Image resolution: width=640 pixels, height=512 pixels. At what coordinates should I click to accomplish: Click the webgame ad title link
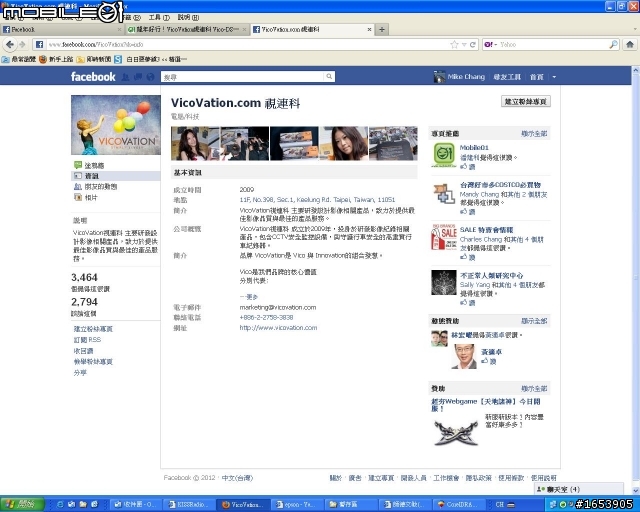(486, 405)
